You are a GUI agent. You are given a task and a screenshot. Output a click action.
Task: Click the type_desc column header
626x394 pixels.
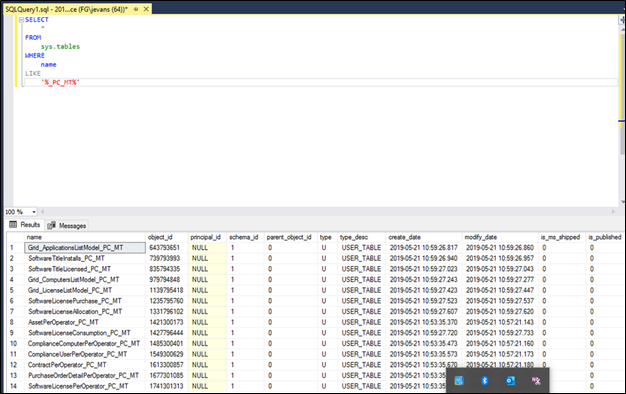361,237
